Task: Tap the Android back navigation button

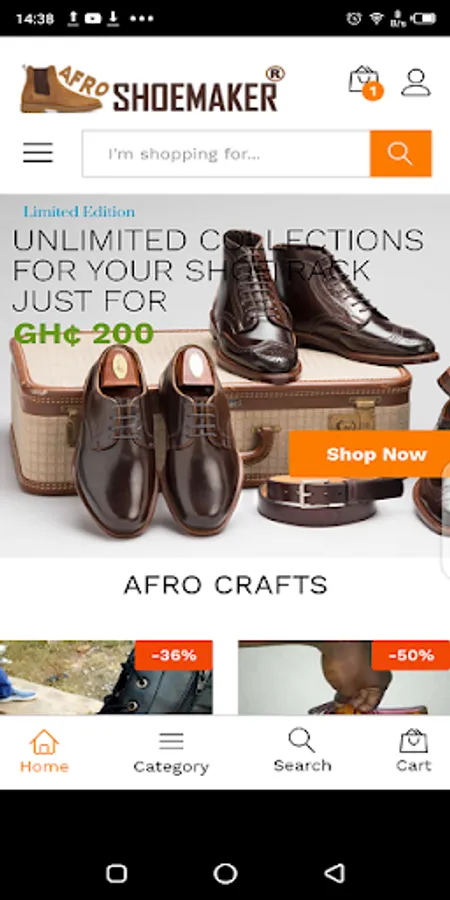Action: pos(334,873)
